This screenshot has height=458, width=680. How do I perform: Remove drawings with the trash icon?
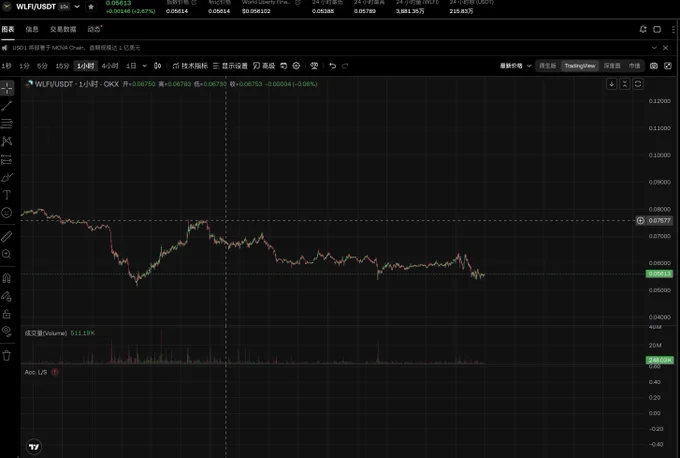coord(7,356)
